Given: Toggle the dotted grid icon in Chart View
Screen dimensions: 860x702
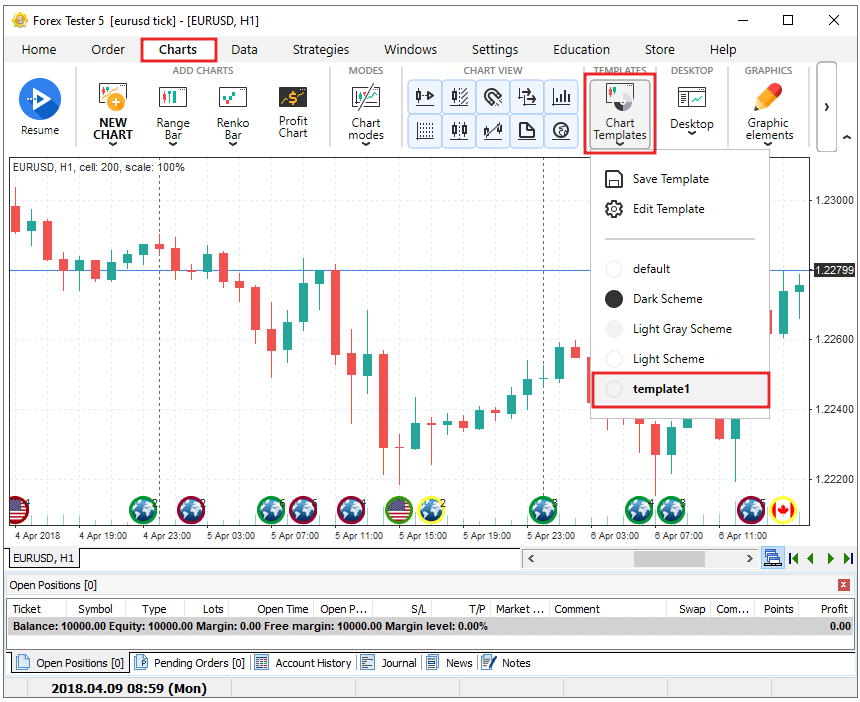Looking at the screenshot, I should (425, 130).
